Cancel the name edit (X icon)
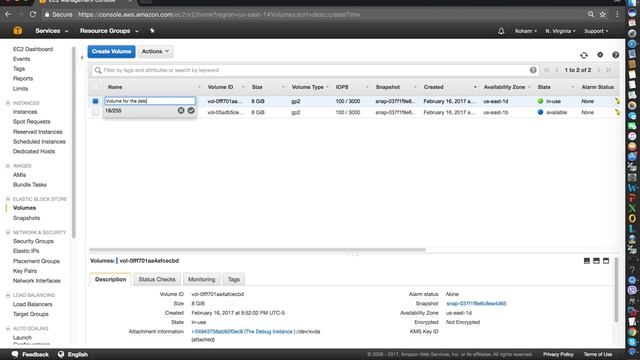This screenshot has height=360, width=640. (x=181, y=110)
